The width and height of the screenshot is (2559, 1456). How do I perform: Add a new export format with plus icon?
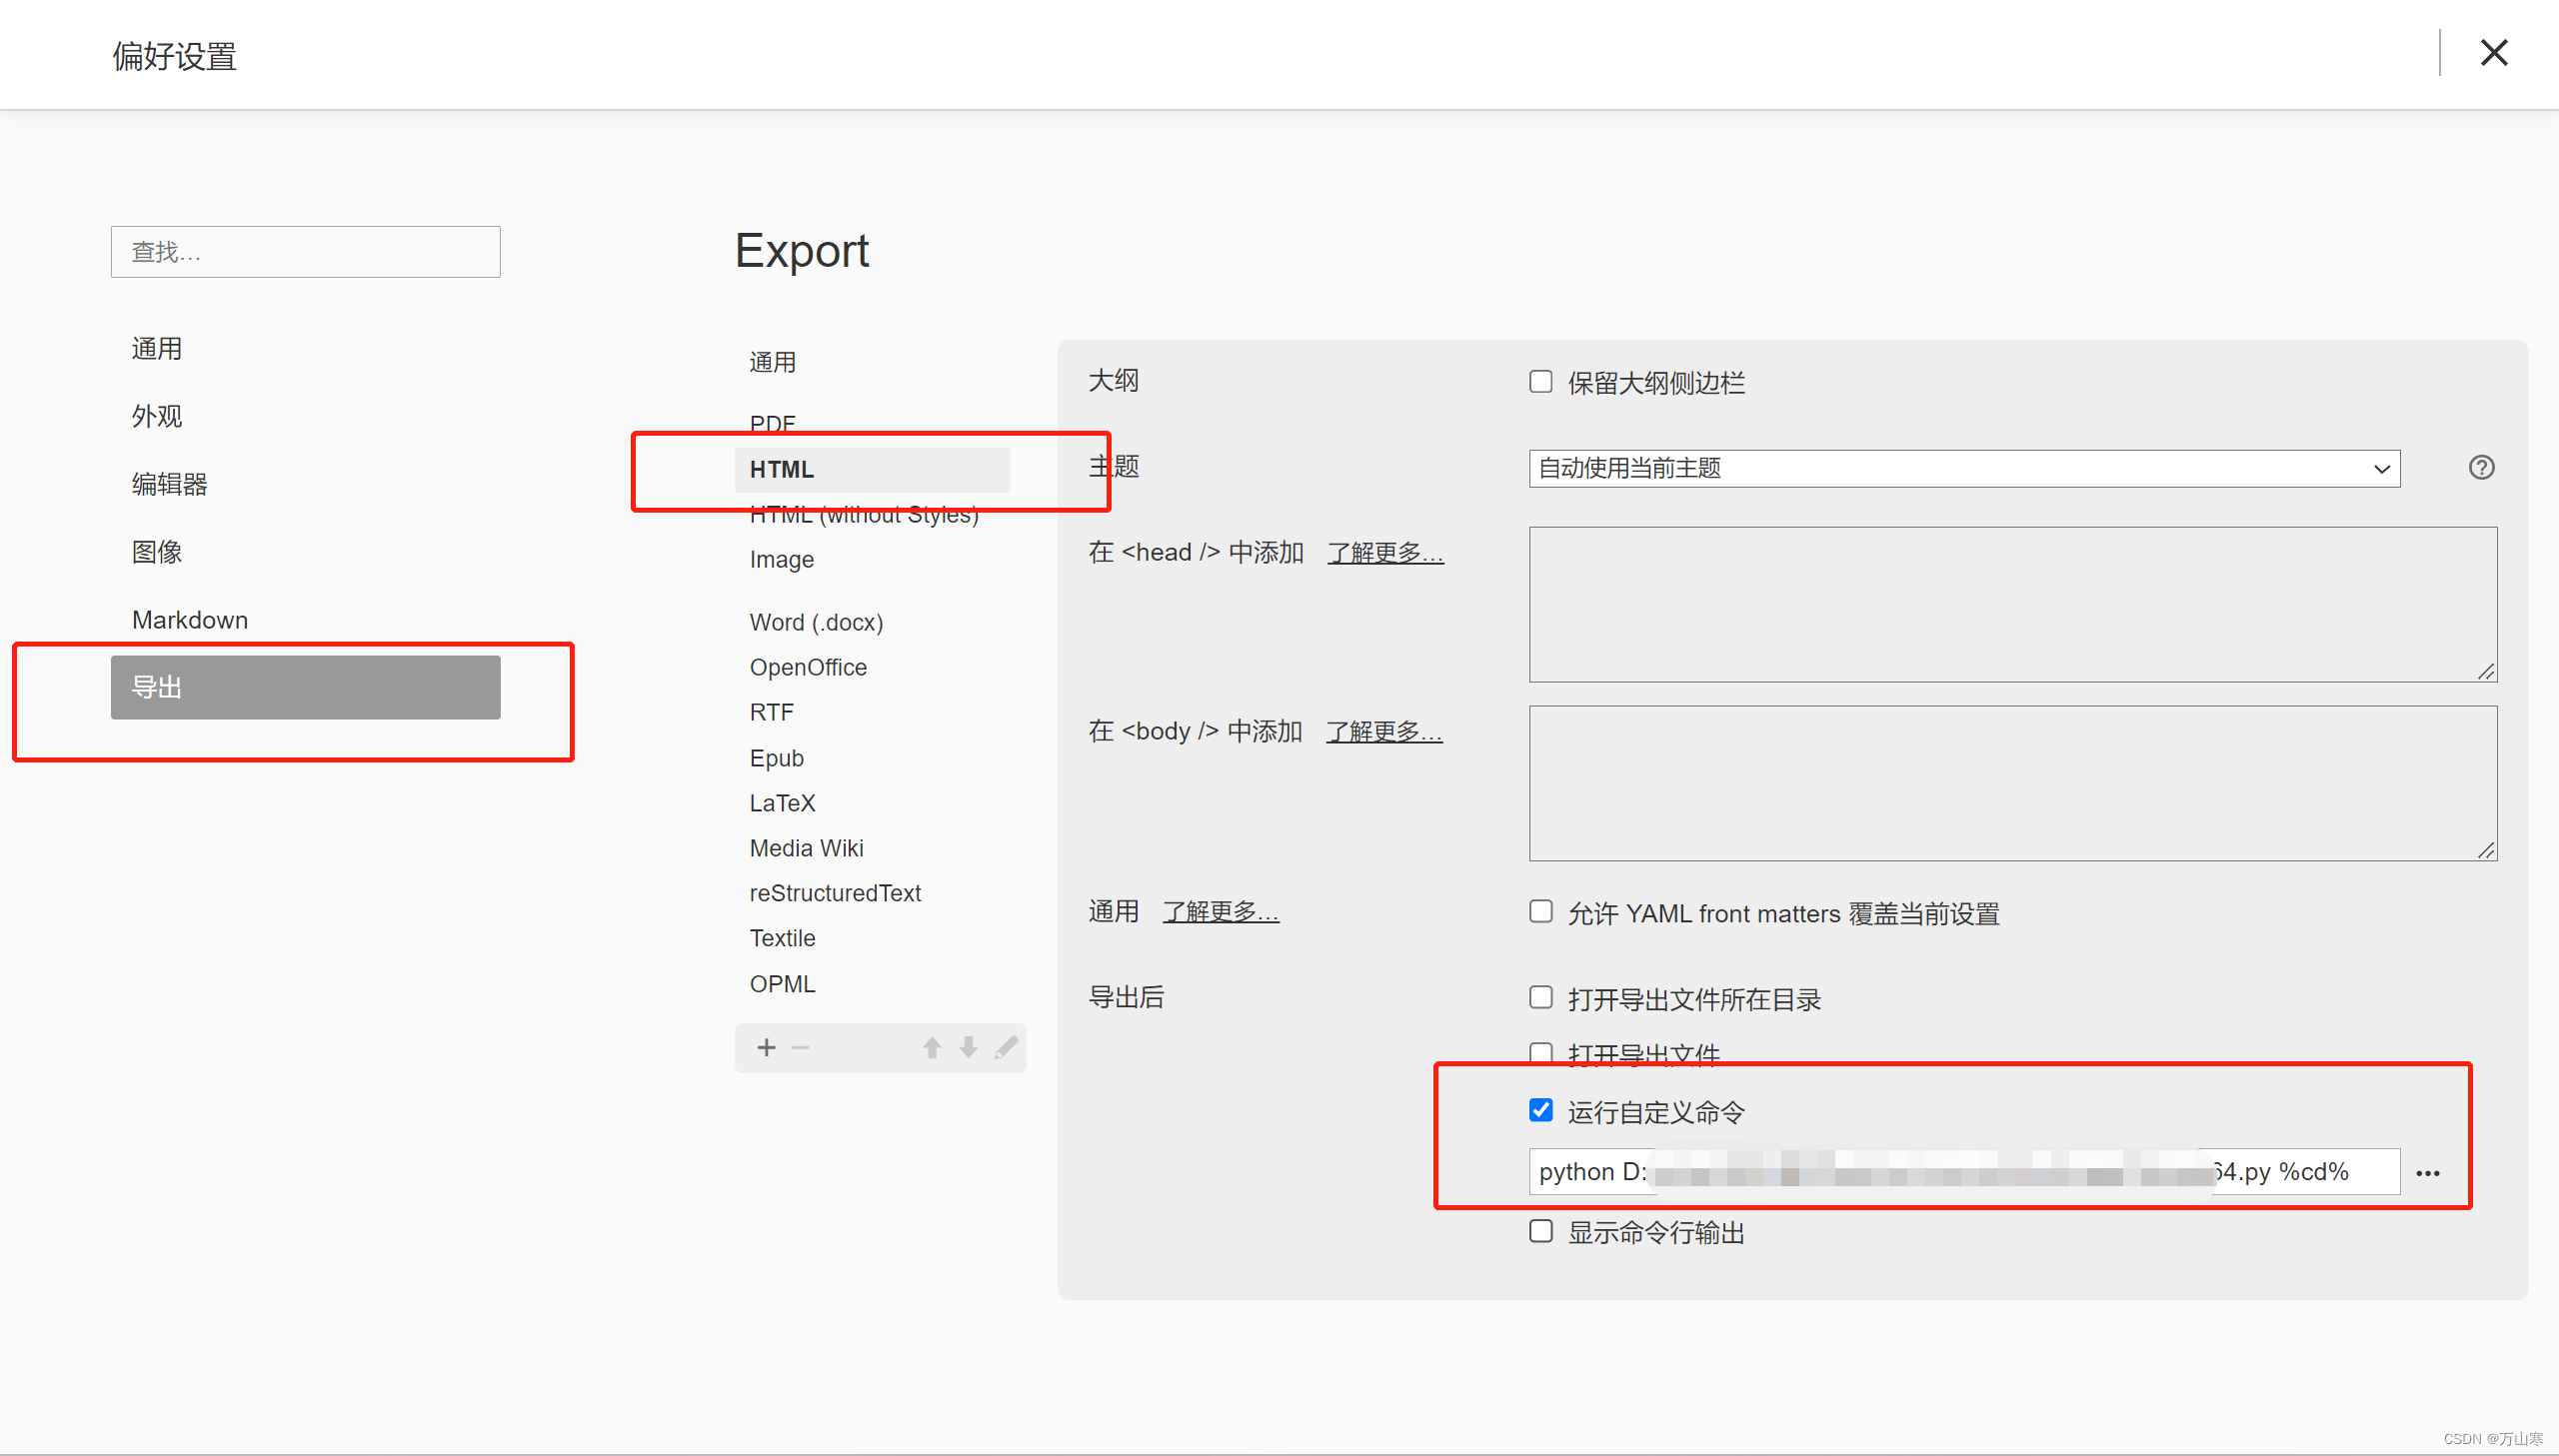coord(766,1047)
